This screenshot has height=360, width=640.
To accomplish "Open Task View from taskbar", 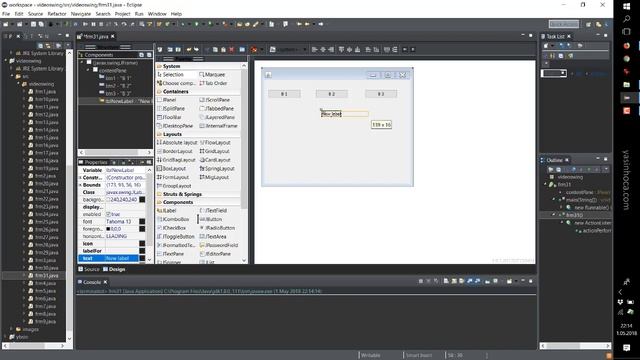I will (627, 31).
